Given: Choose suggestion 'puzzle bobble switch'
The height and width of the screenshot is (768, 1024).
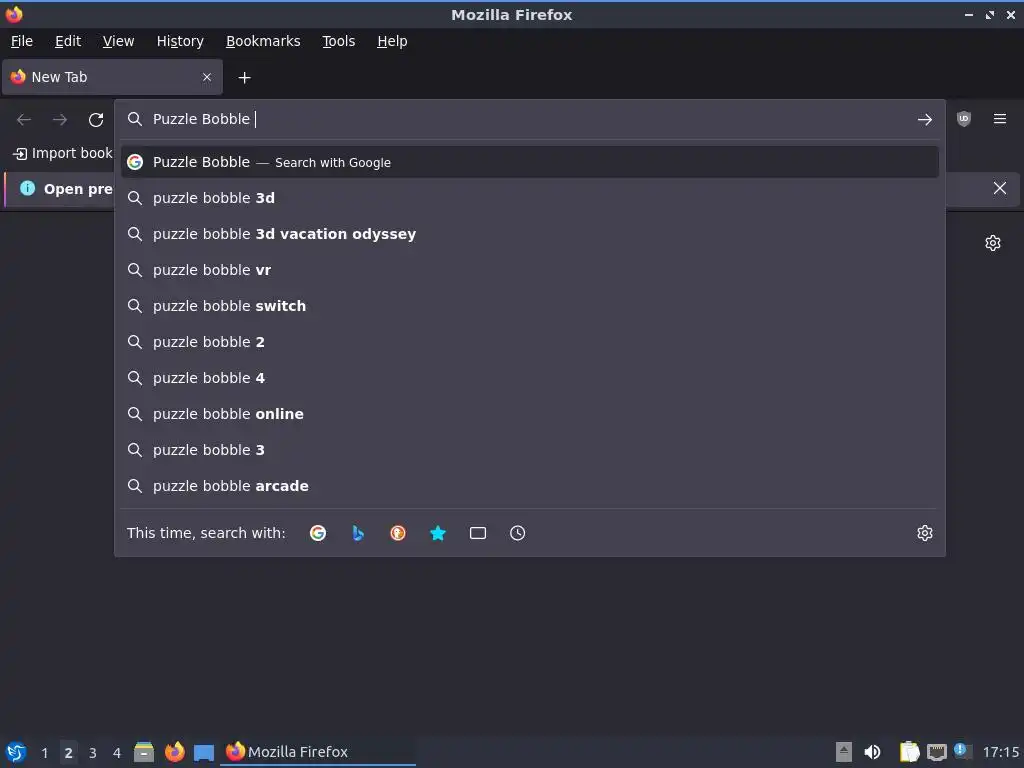Looking at the screenshot, I should [x=530, y=306].
